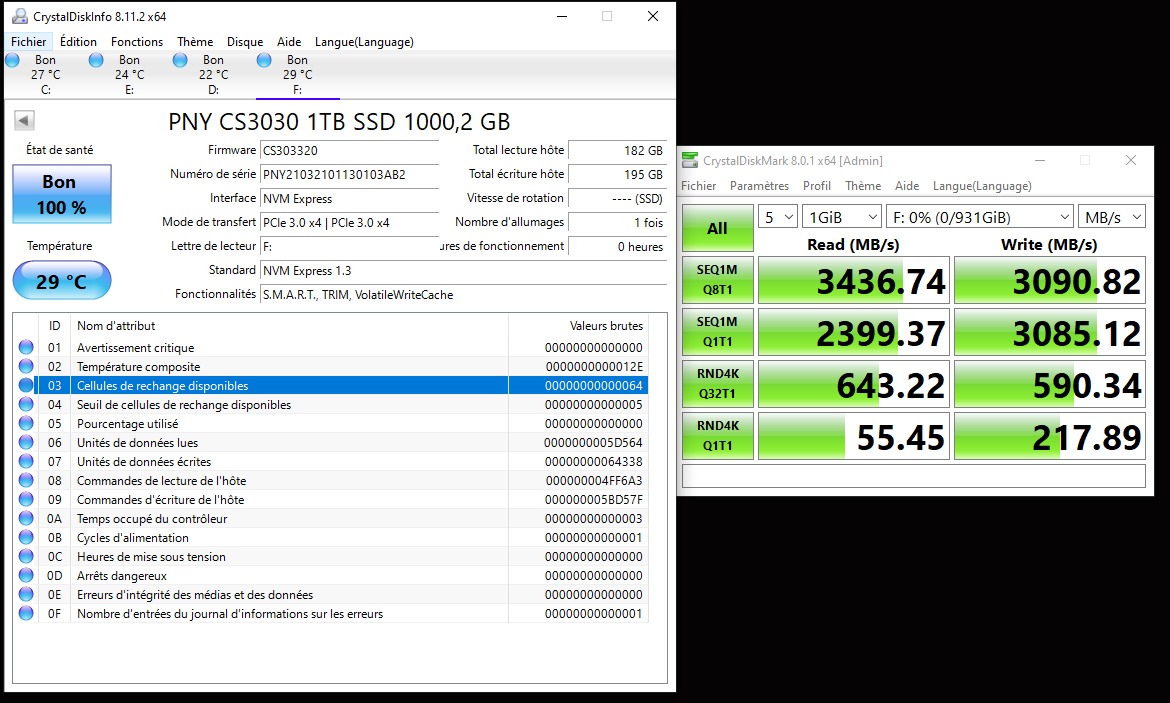
Task: Start SEQ1M Q1T1 benchmark
Action: [x=717, y=332]
